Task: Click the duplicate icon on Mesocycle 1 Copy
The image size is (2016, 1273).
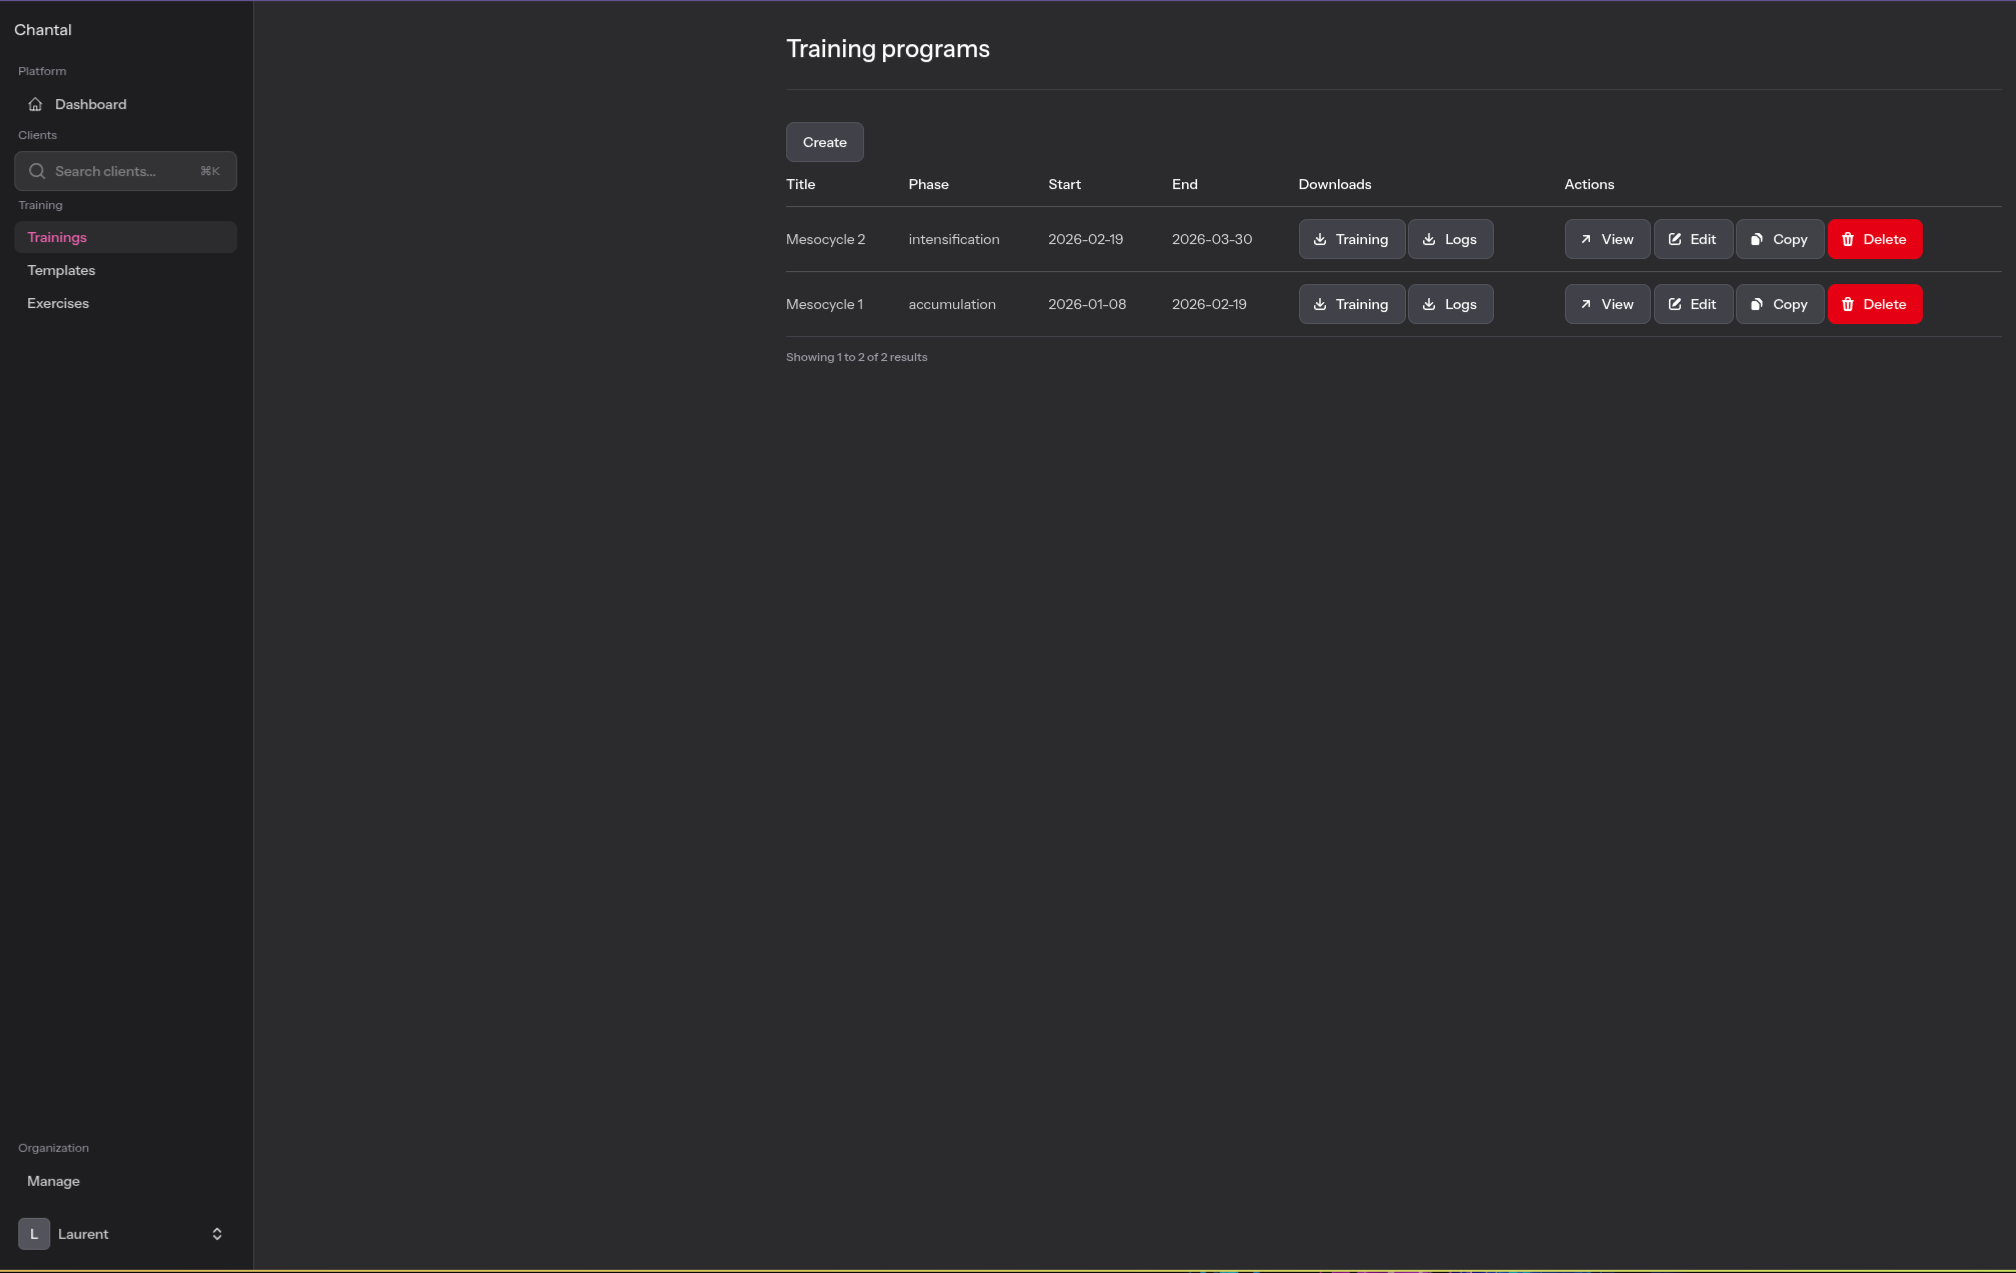Action: click(1757, 304)
